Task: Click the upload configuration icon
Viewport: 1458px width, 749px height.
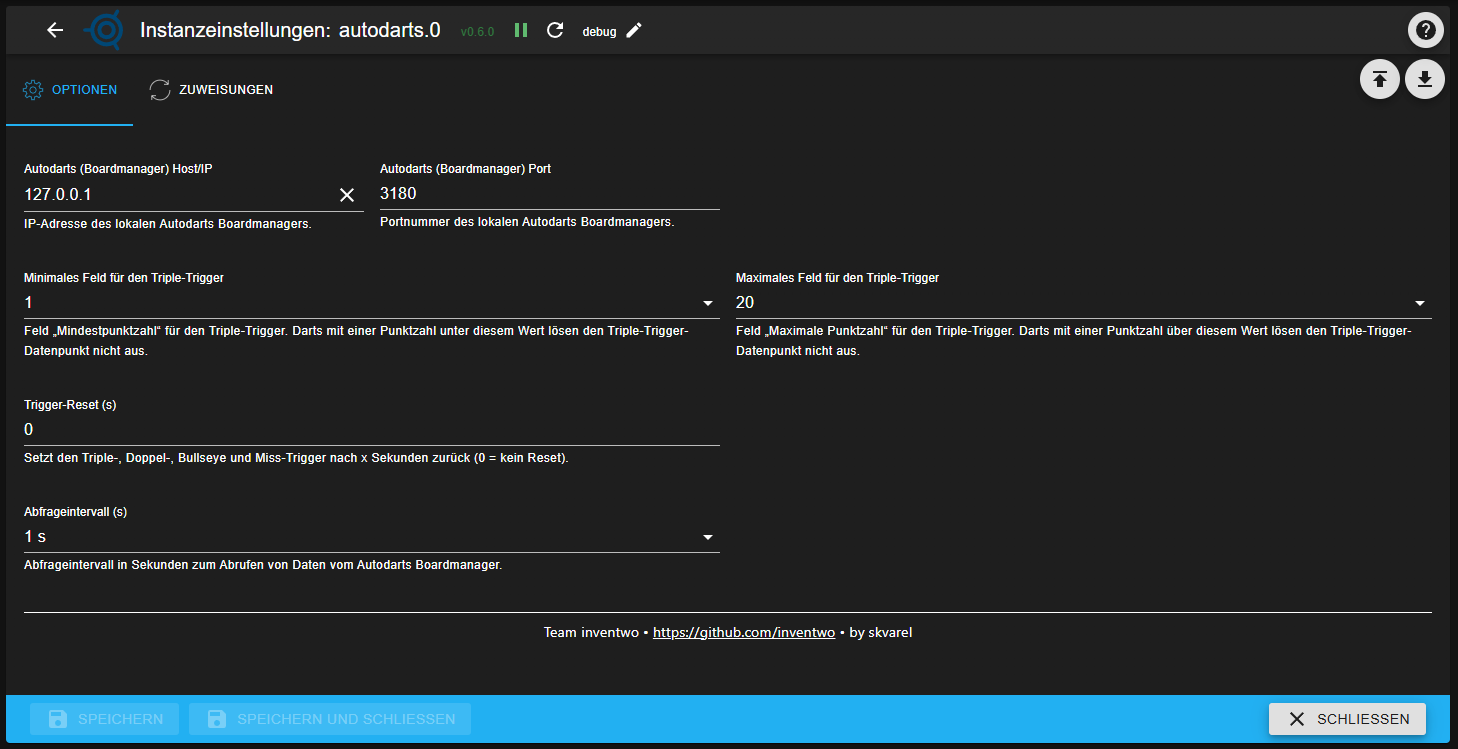Action: 1379,80
